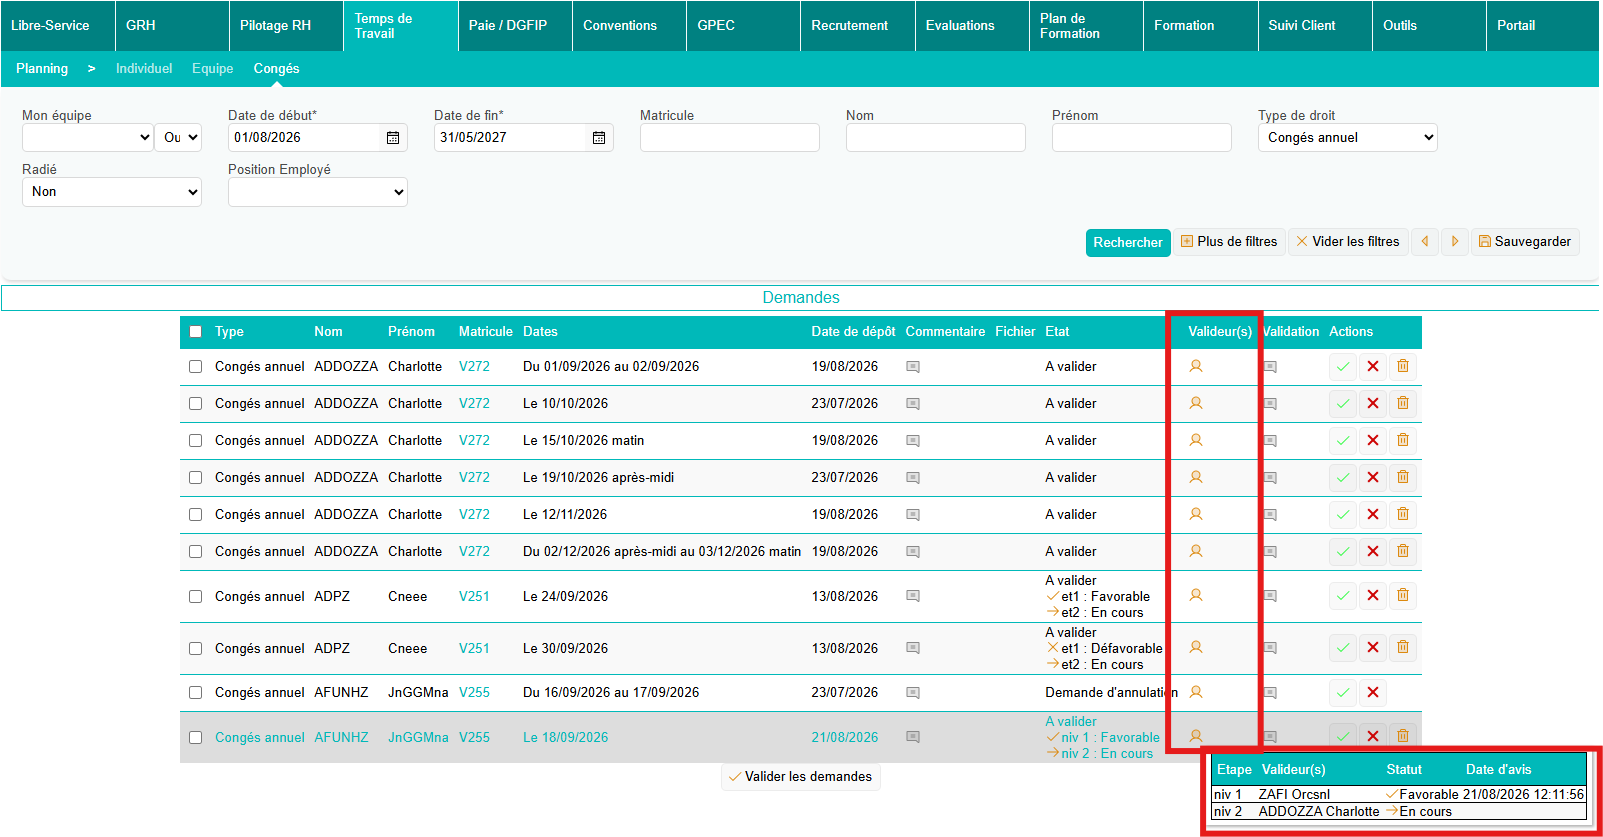The image size is (1603, 837).
Task: Clear filters with Vider les filtres
Action: [x=1348, y=242]
